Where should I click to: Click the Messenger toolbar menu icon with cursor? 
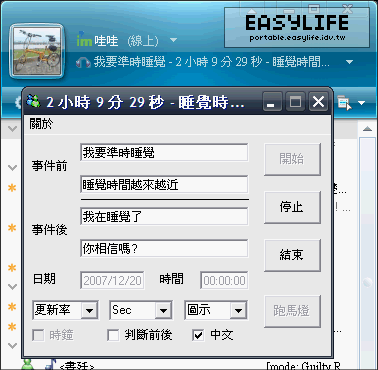click(x=344, y=103)
